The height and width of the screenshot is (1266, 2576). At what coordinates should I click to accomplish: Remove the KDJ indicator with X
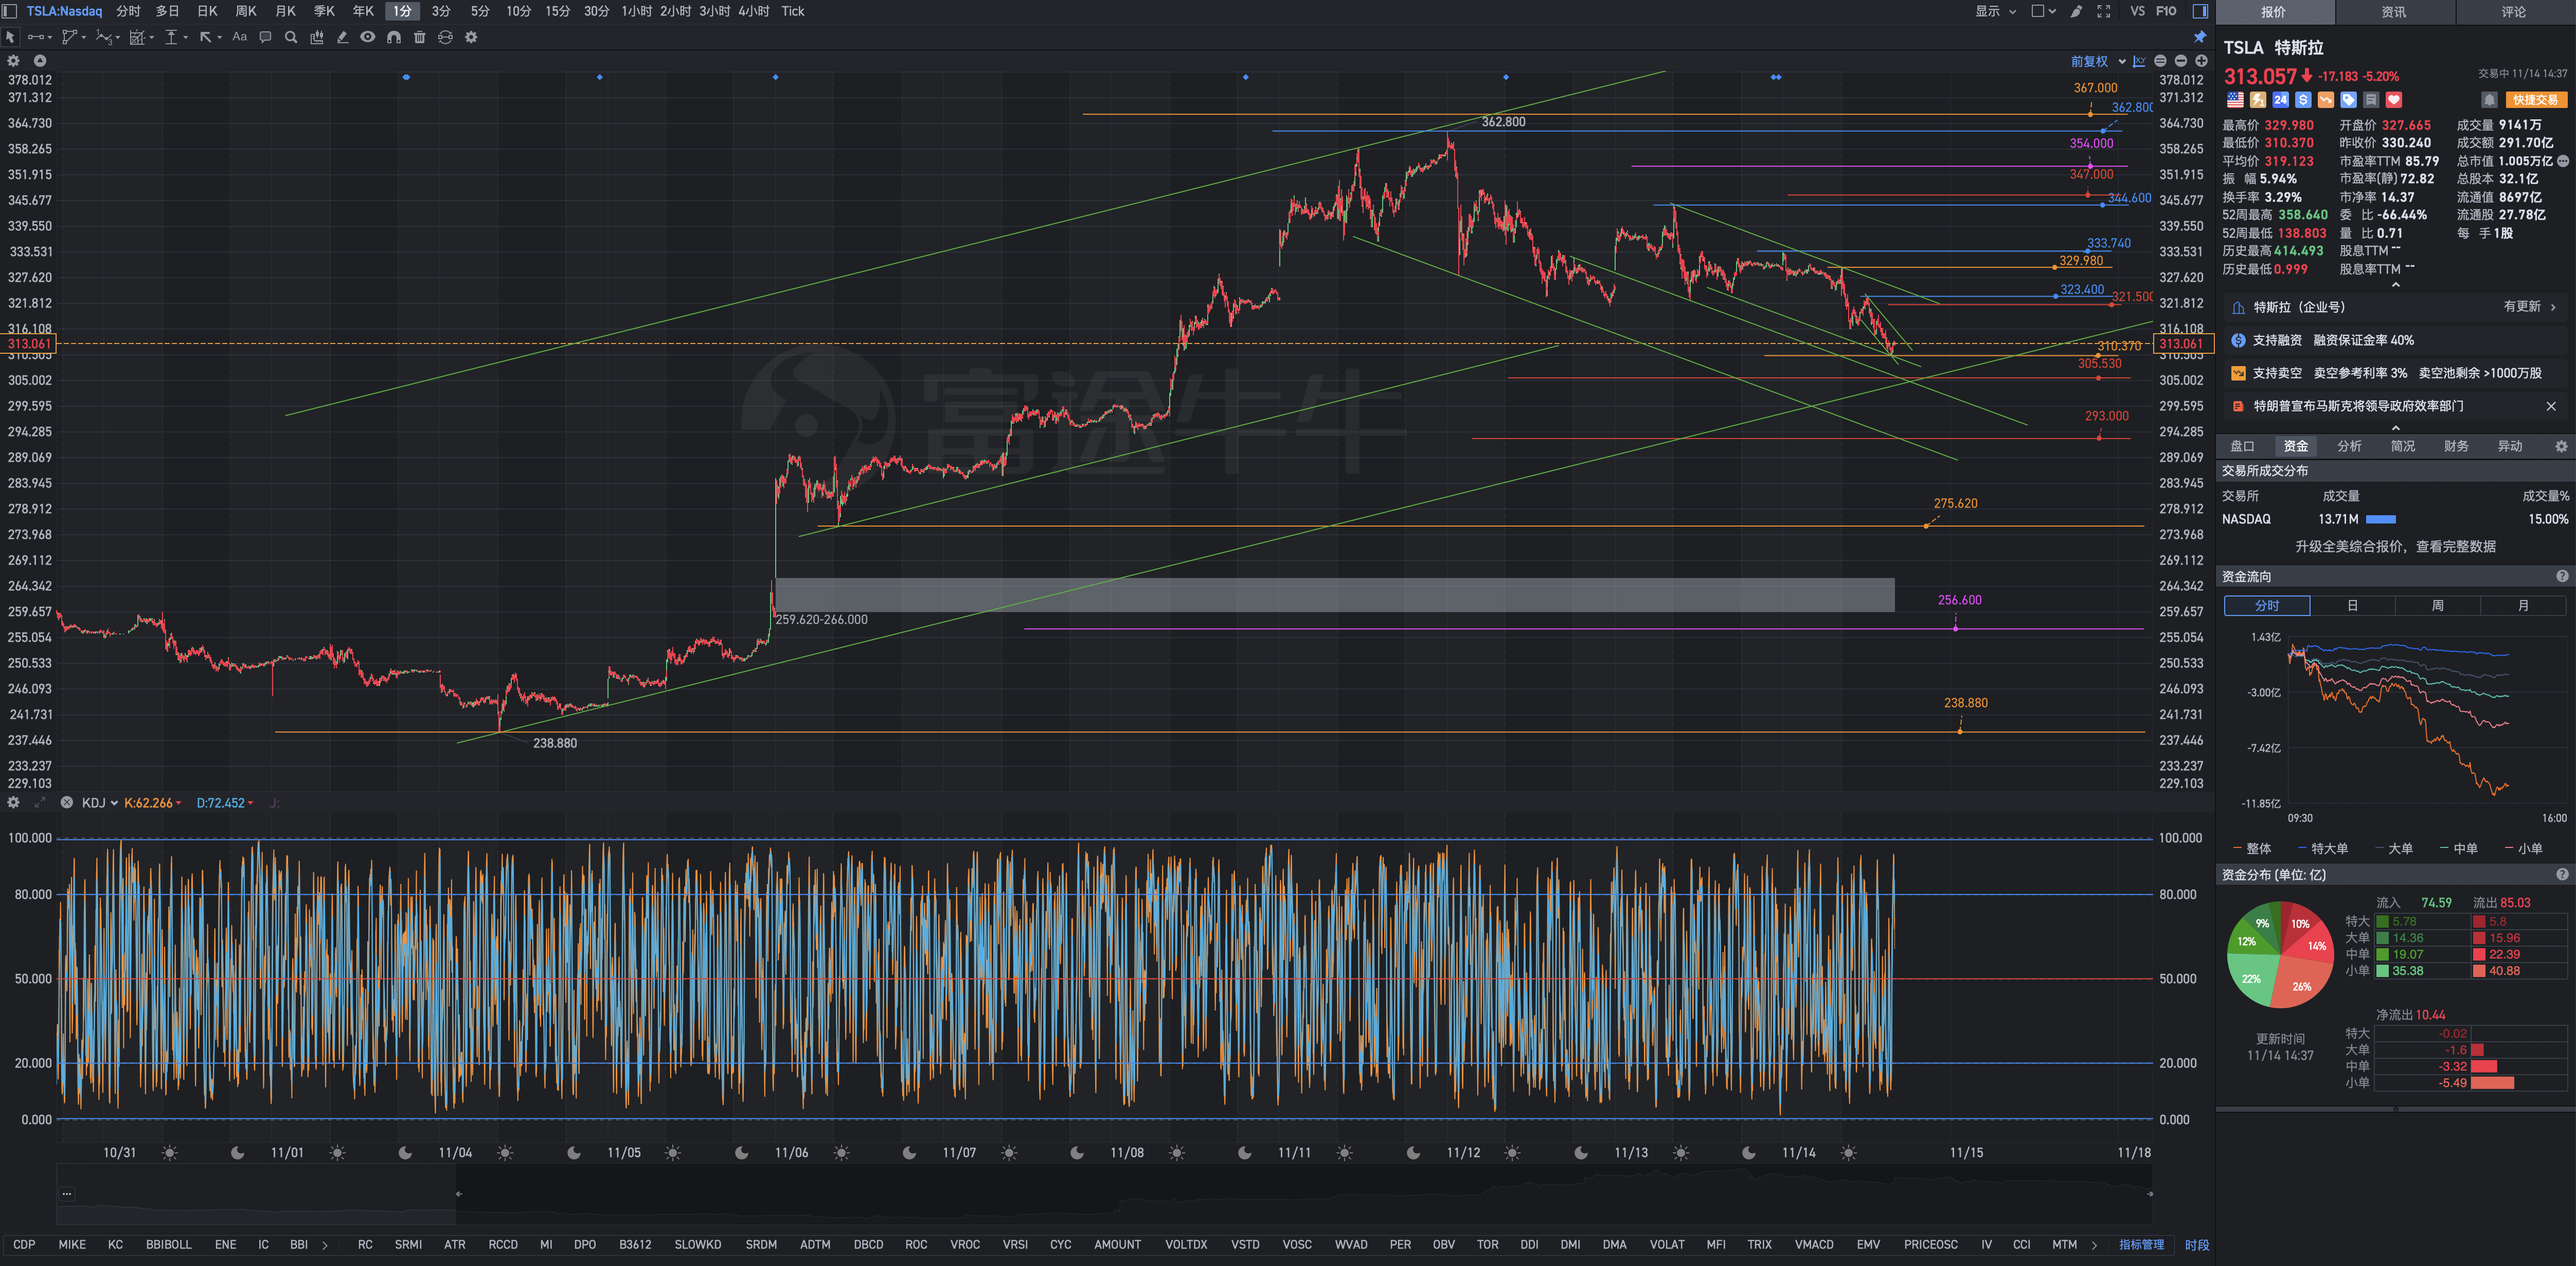[66, 803]
